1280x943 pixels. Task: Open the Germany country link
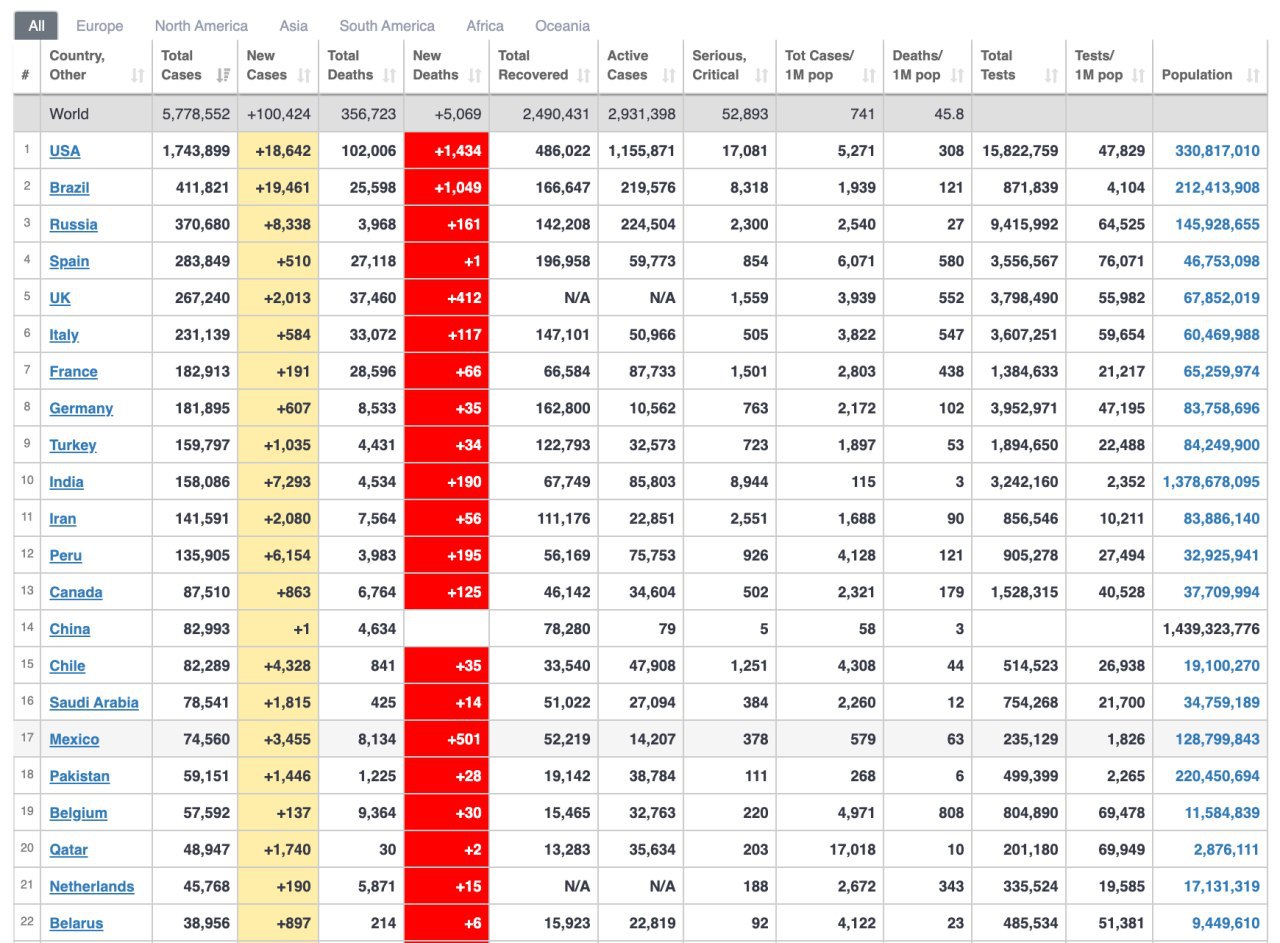pos(81,409)
